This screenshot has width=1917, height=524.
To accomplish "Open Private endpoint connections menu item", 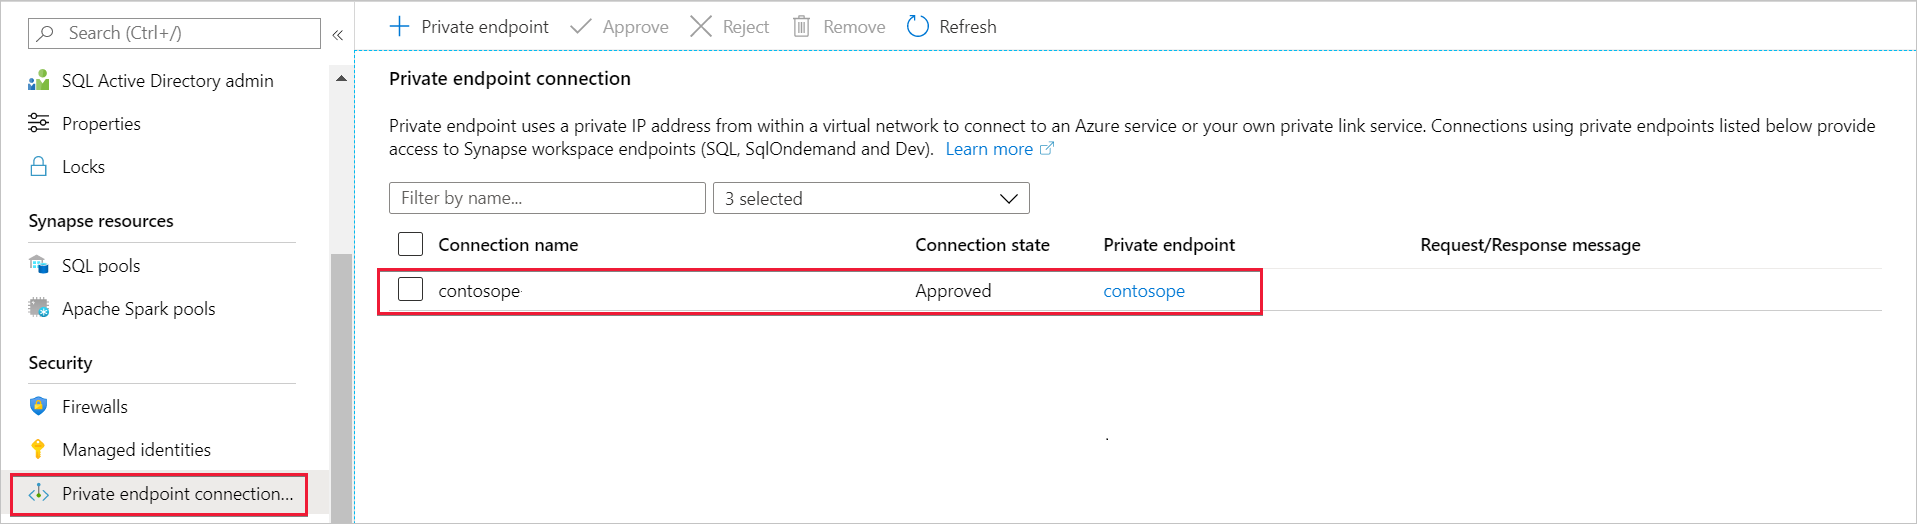I will 177,493.
